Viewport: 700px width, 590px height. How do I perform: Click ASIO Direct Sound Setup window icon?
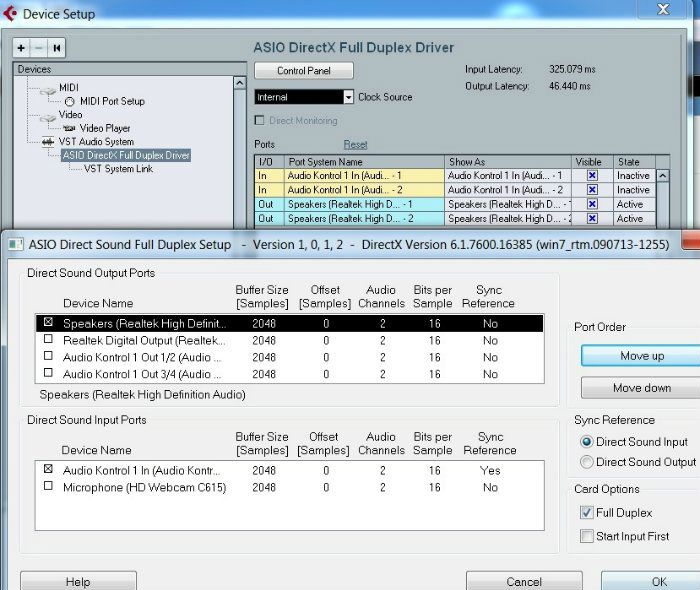click(x=16, y=245)
